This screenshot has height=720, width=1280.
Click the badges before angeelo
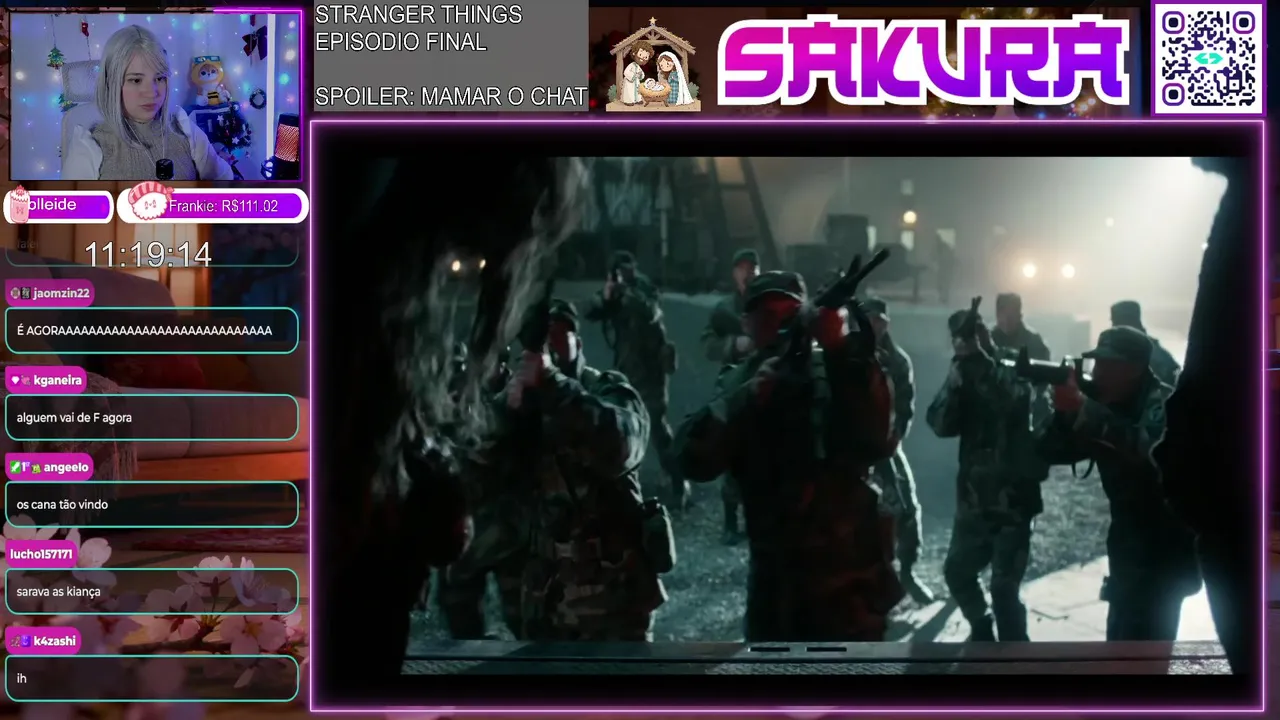[x=25, y=467]
